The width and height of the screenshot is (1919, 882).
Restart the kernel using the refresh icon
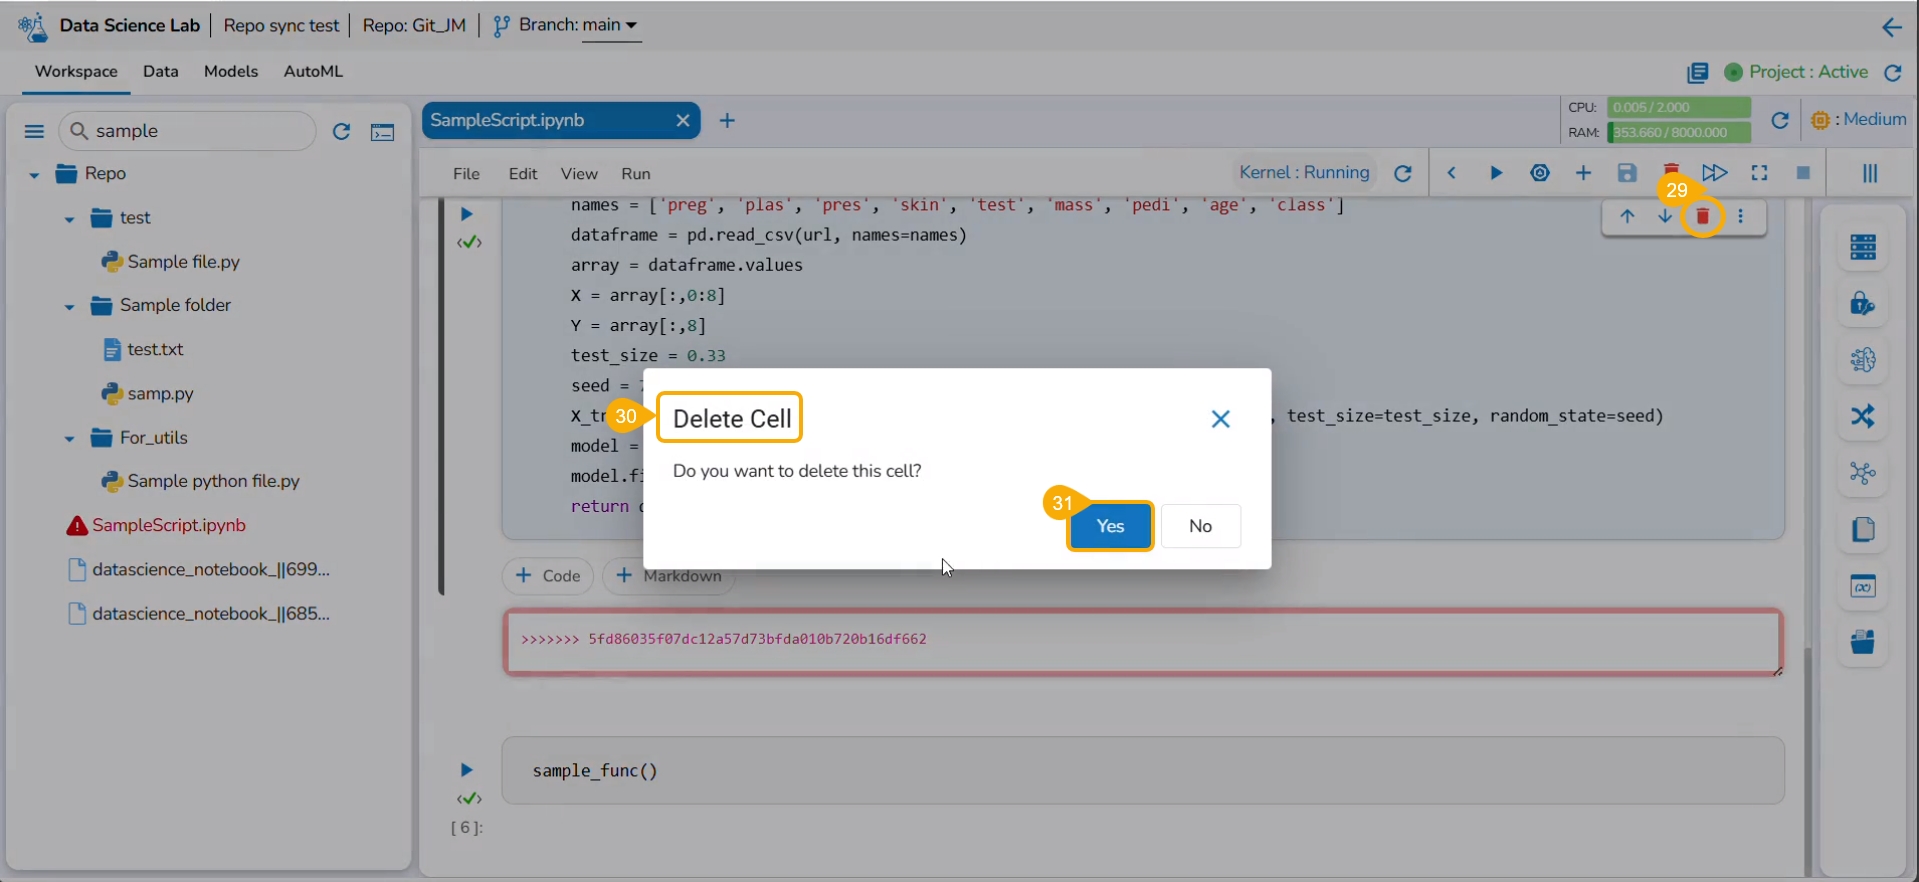coord(1403,173)
